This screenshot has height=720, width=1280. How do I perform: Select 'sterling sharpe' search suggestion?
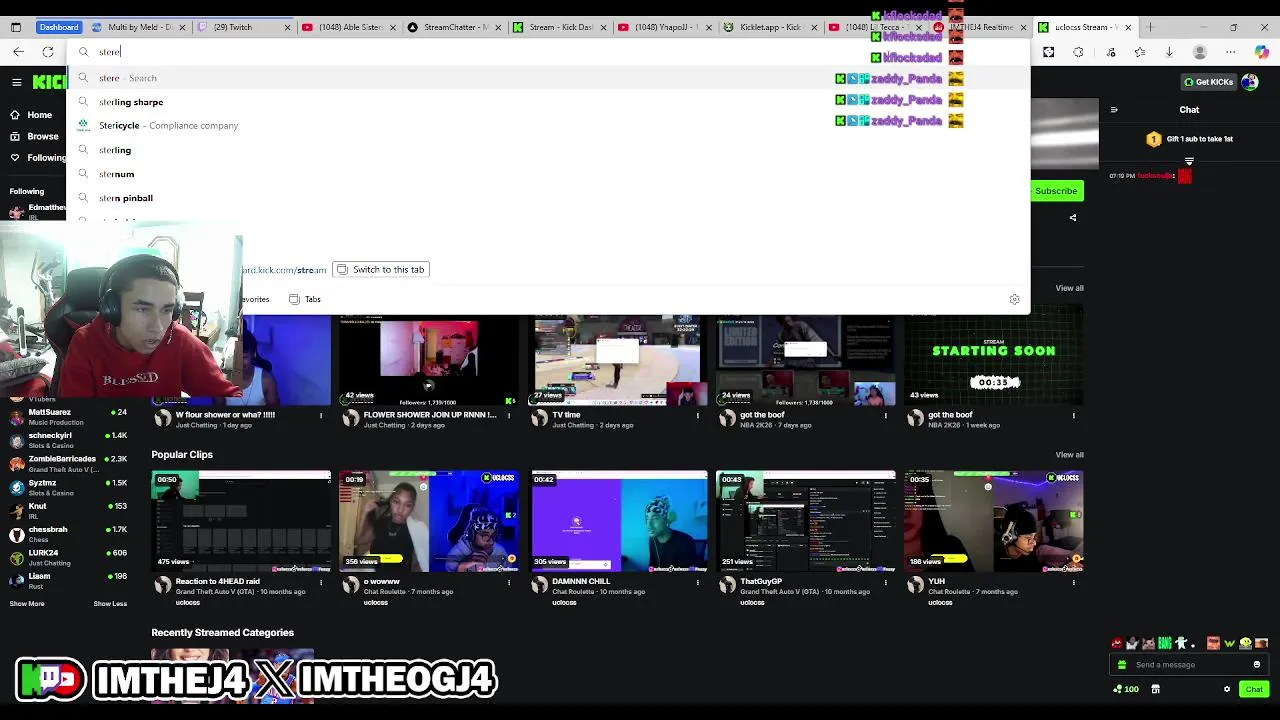(x=548, y=102)
